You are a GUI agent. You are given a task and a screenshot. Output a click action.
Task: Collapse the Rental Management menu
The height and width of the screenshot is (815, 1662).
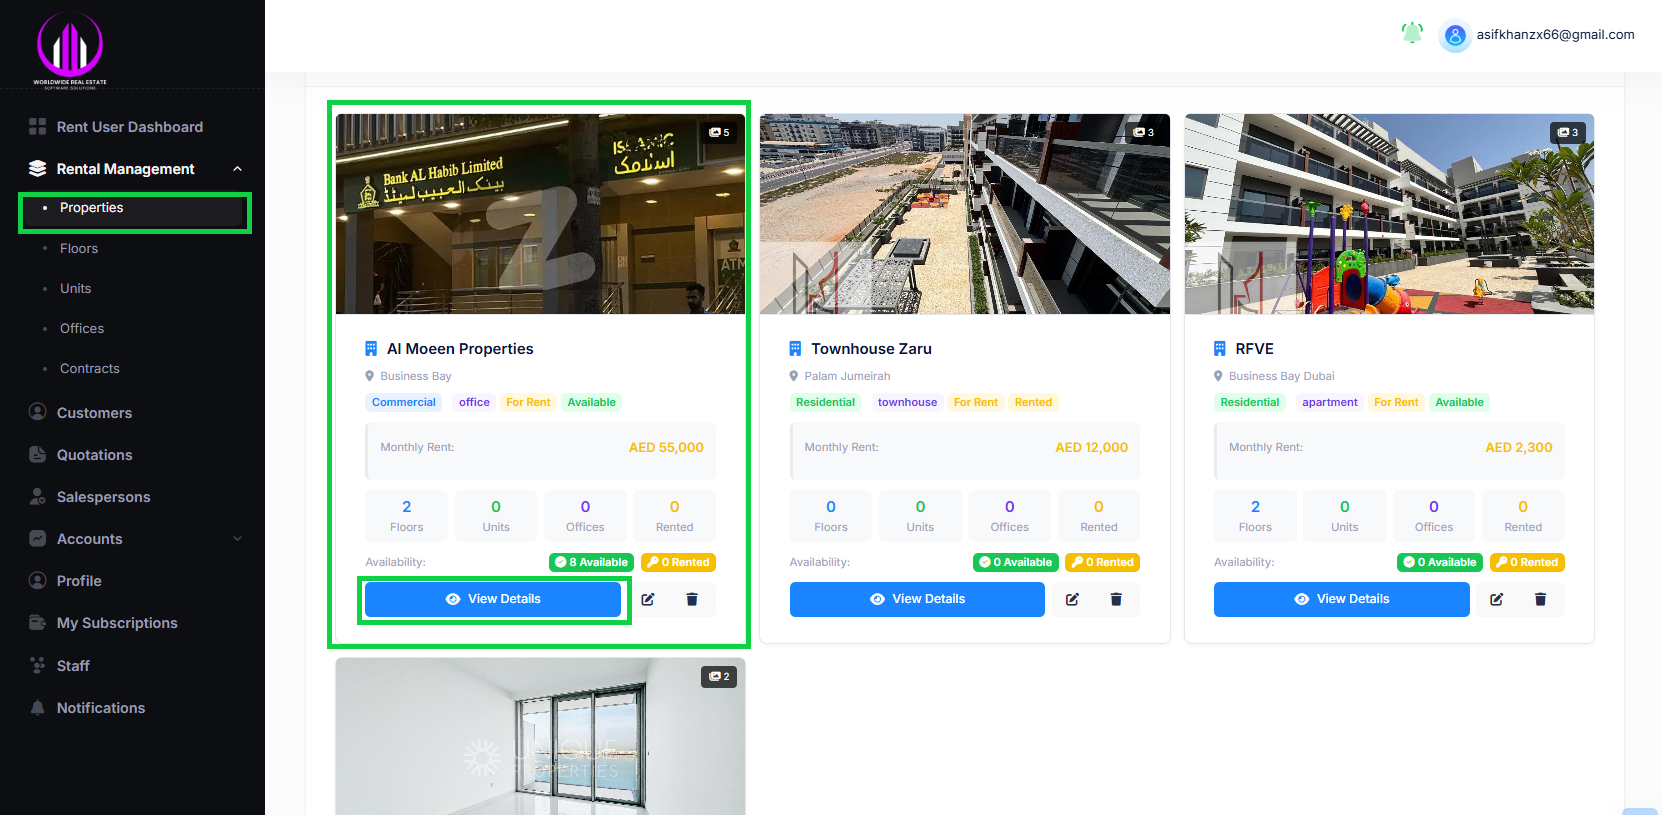coord(237,169)
